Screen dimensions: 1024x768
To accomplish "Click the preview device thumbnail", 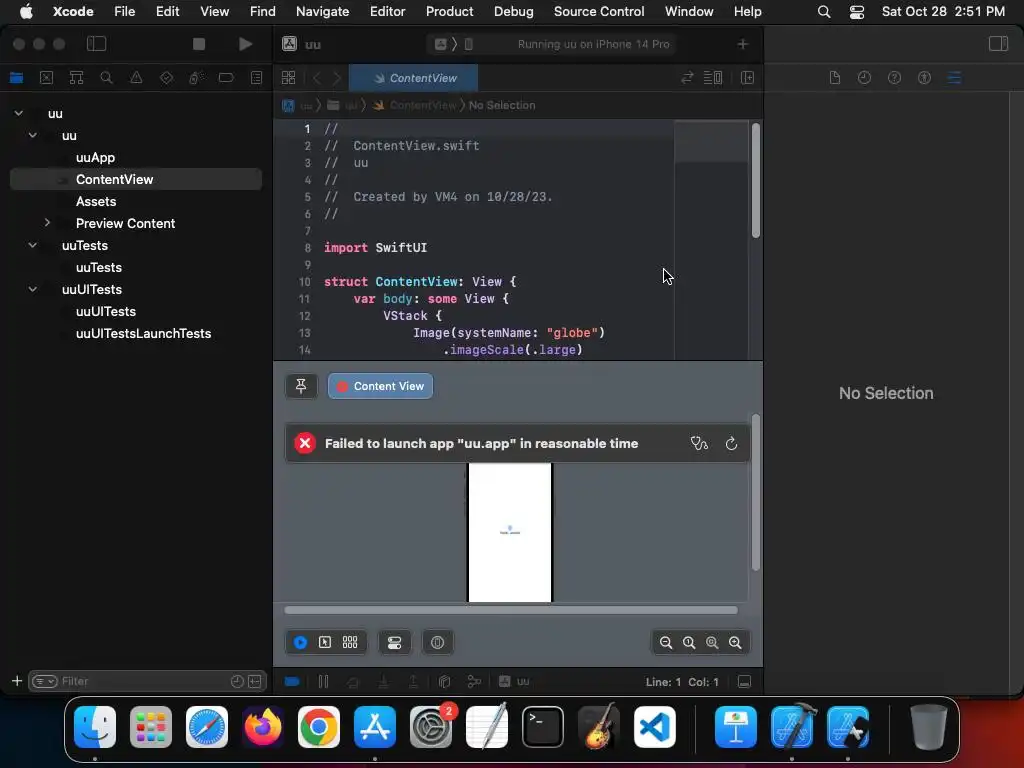I will point(510,532).
